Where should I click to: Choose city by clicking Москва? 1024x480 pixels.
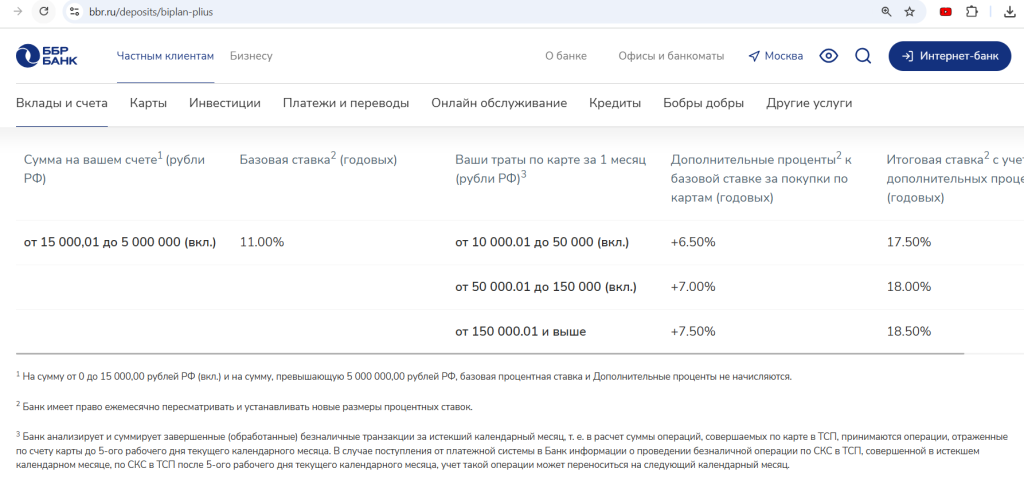[x=784, y=56]
